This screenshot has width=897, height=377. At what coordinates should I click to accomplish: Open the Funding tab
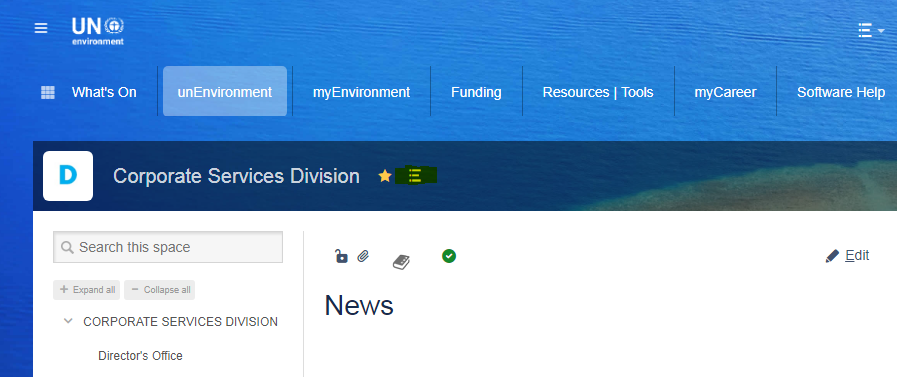pos(476,92)
